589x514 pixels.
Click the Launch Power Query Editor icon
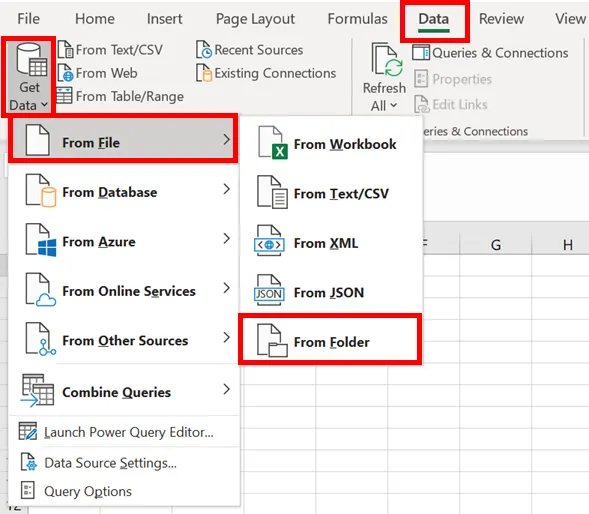tap(28, 431)
